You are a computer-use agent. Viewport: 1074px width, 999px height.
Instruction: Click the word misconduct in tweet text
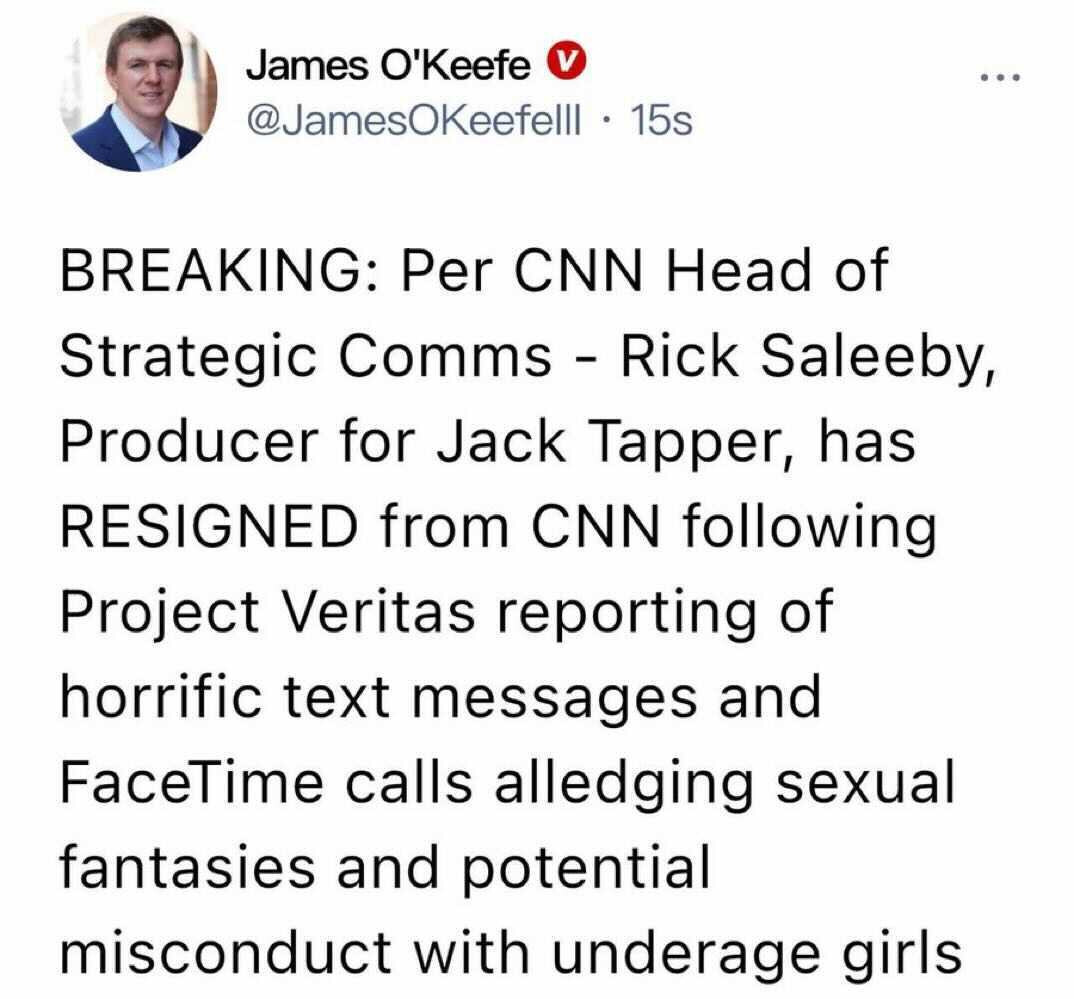tap(226, 953)
